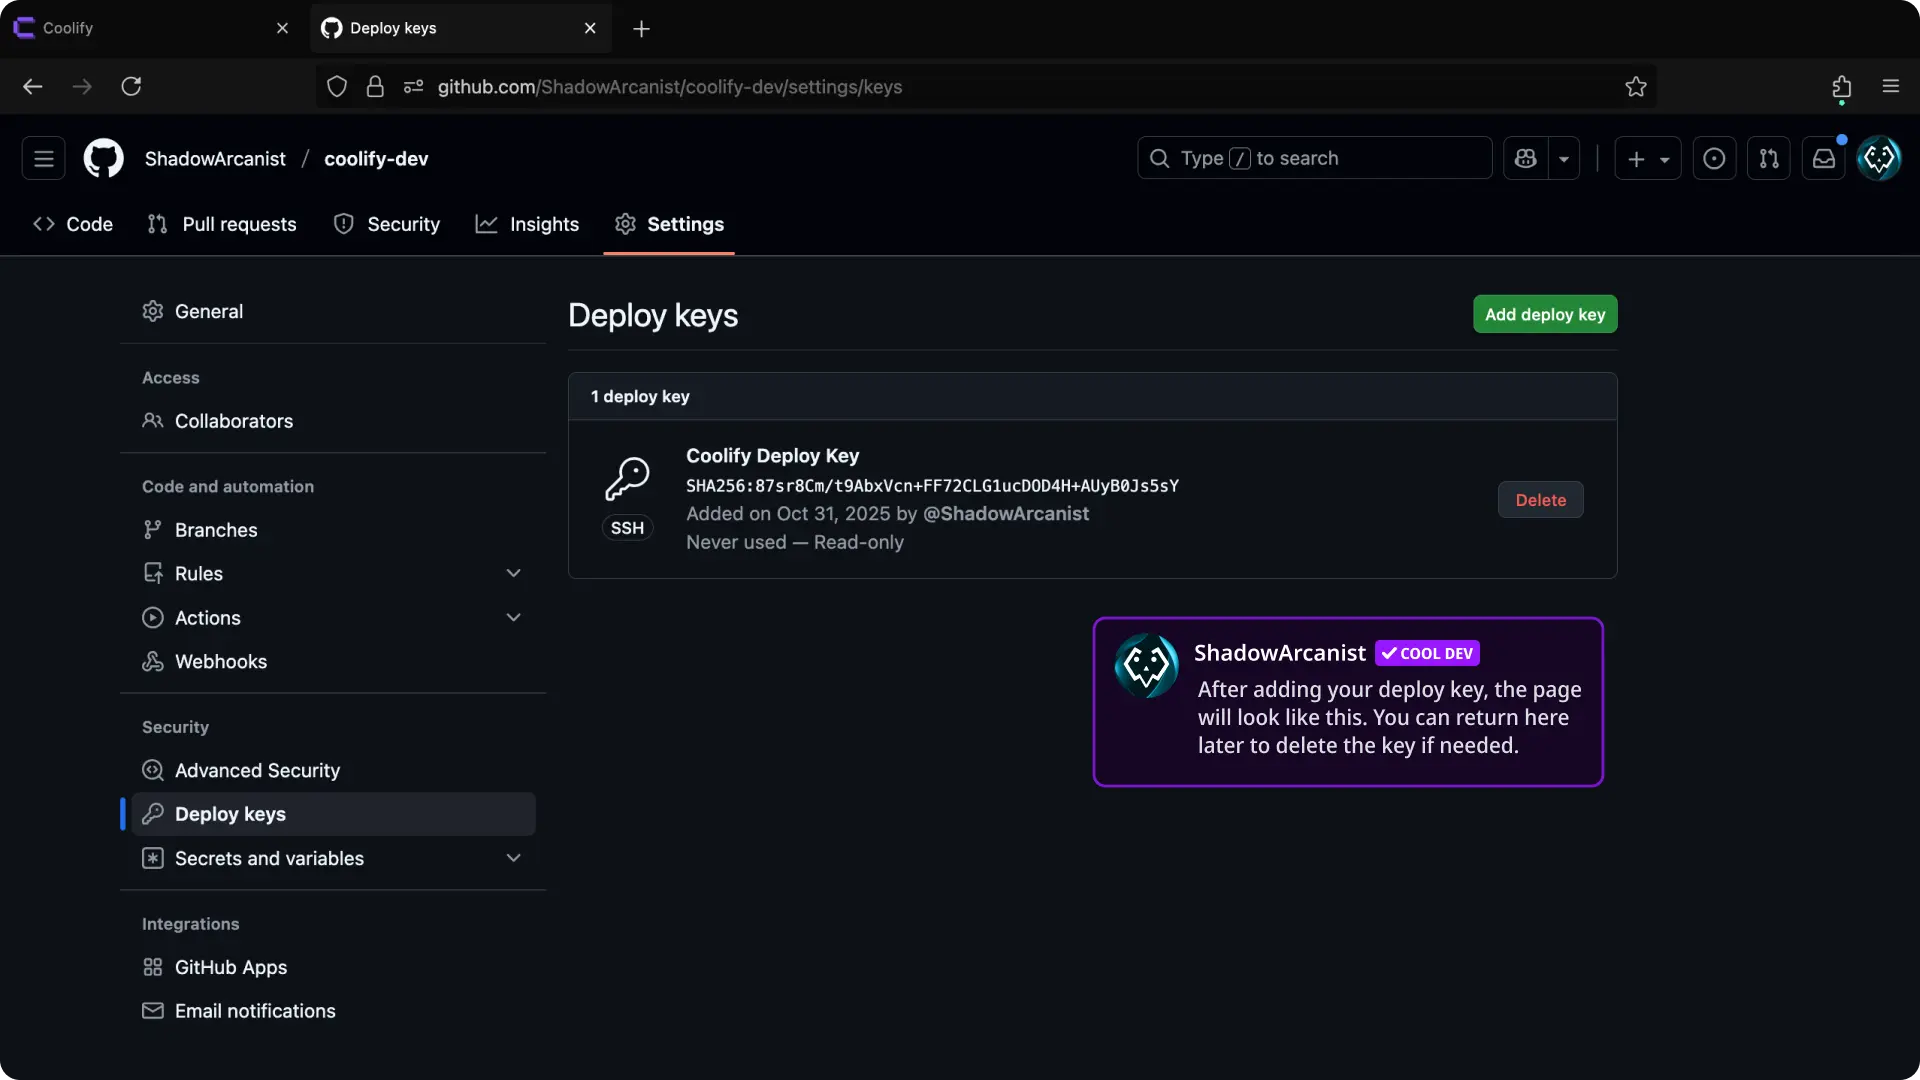Switch to the Pull requests tab
Viewport: 1920px width, 1080px height.
click(222, 224)
